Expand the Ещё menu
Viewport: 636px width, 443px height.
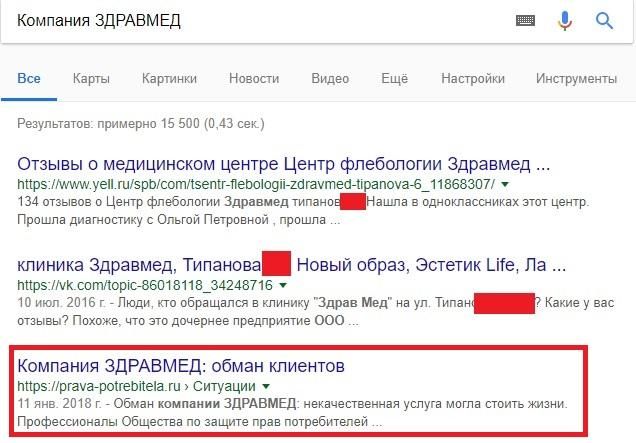pos(394,78)
